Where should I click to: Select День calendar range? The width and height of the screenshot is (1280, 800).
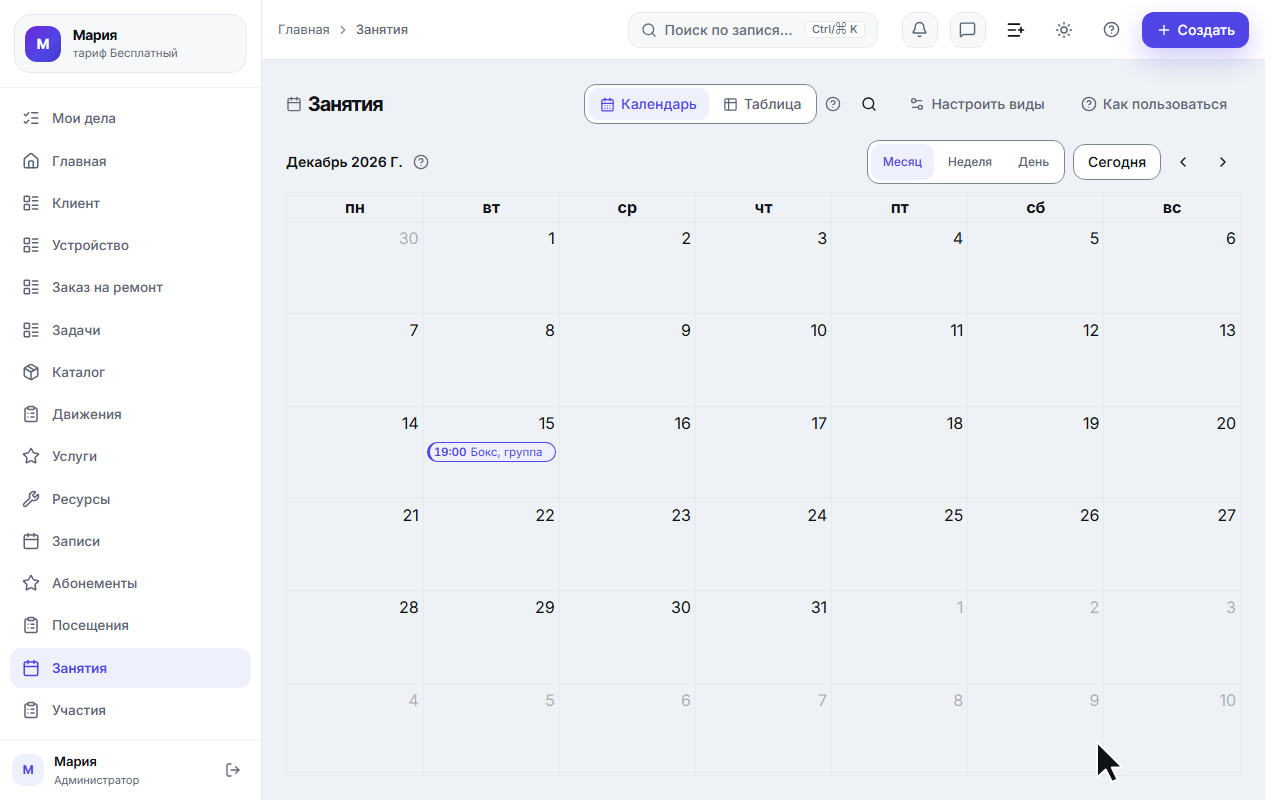[1034, 162]
